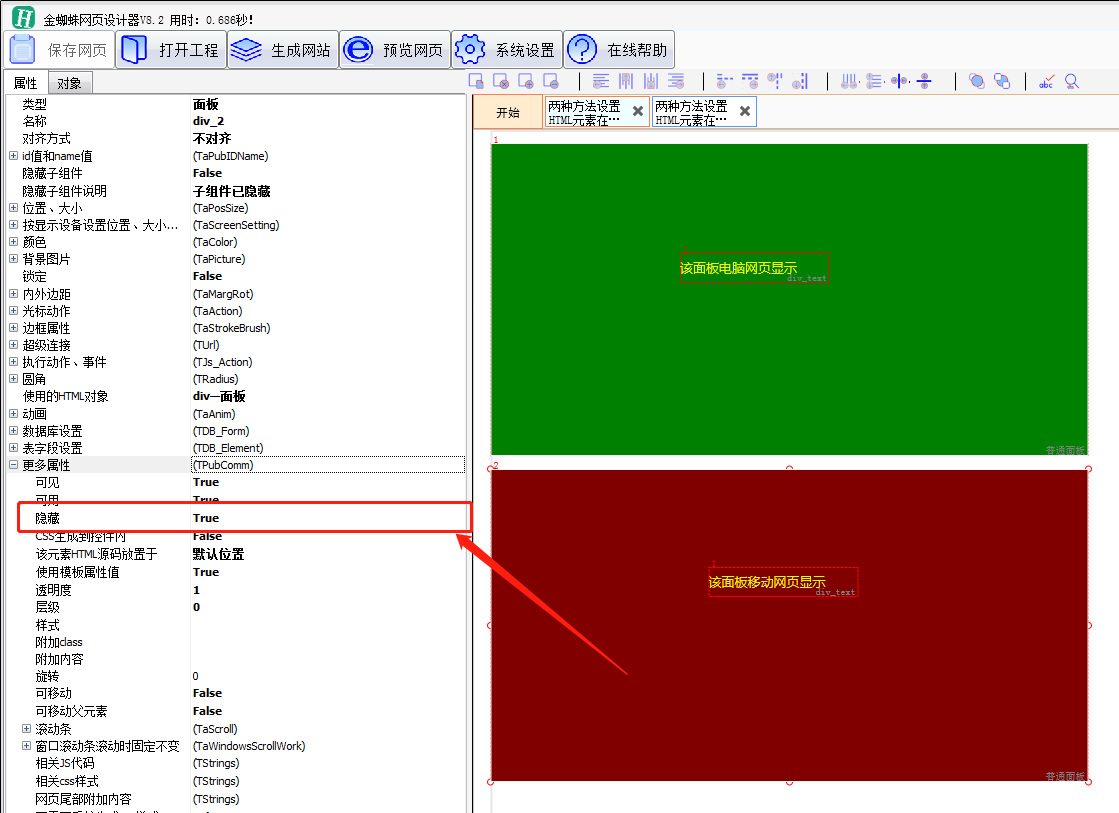Close the document tab right beside 开始

638,111
